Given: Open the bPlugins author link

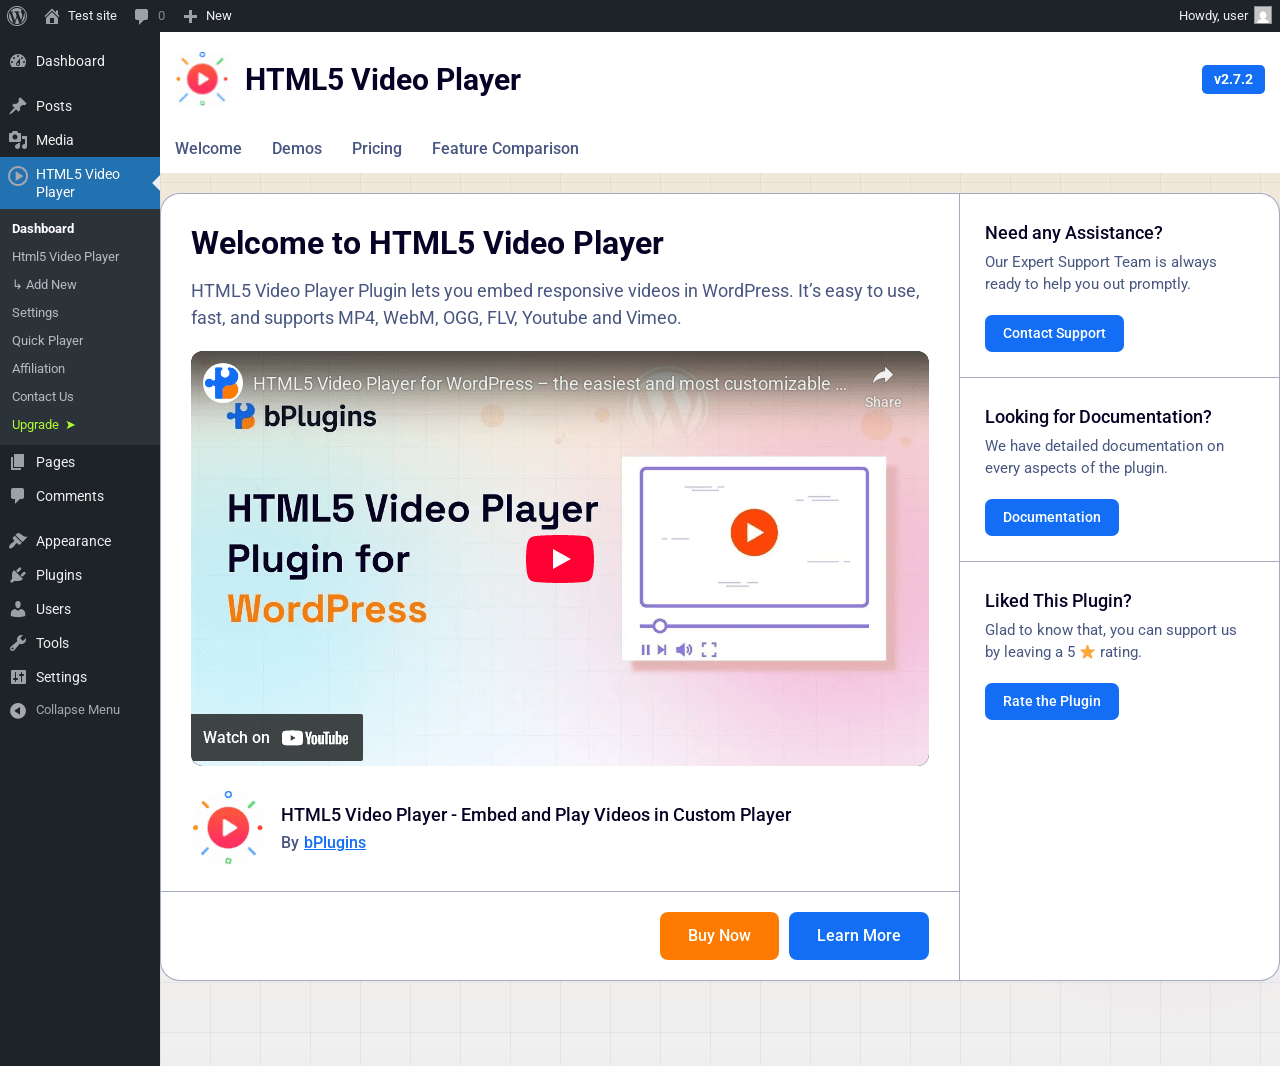Looking at the screenshot, I should (x=335, y=843).
